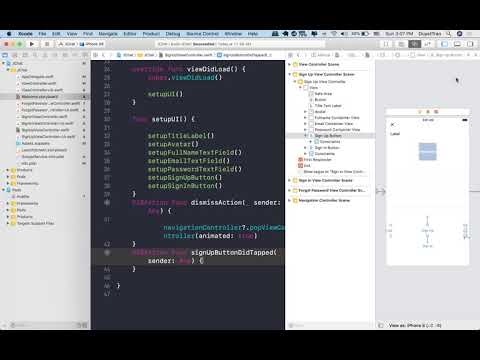Image resolution: width=480 pixels, height=360 pixels.
Task: Click the navigator filter field at bottom
Action: pos(43,325)
